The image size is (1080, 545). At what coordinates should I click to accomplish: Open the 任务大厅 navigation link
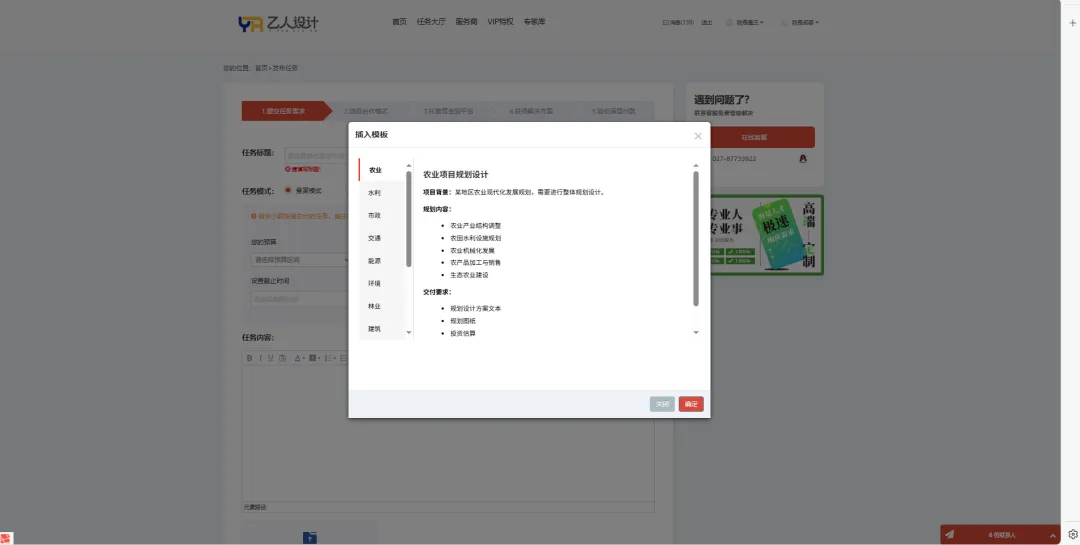click(431, 22)
